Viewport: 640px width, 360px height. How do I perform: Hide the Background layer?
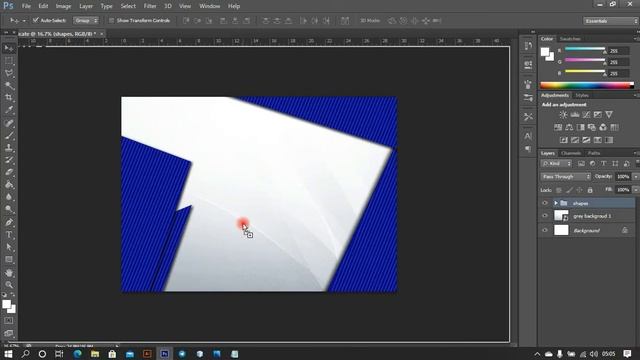[545, 230]
